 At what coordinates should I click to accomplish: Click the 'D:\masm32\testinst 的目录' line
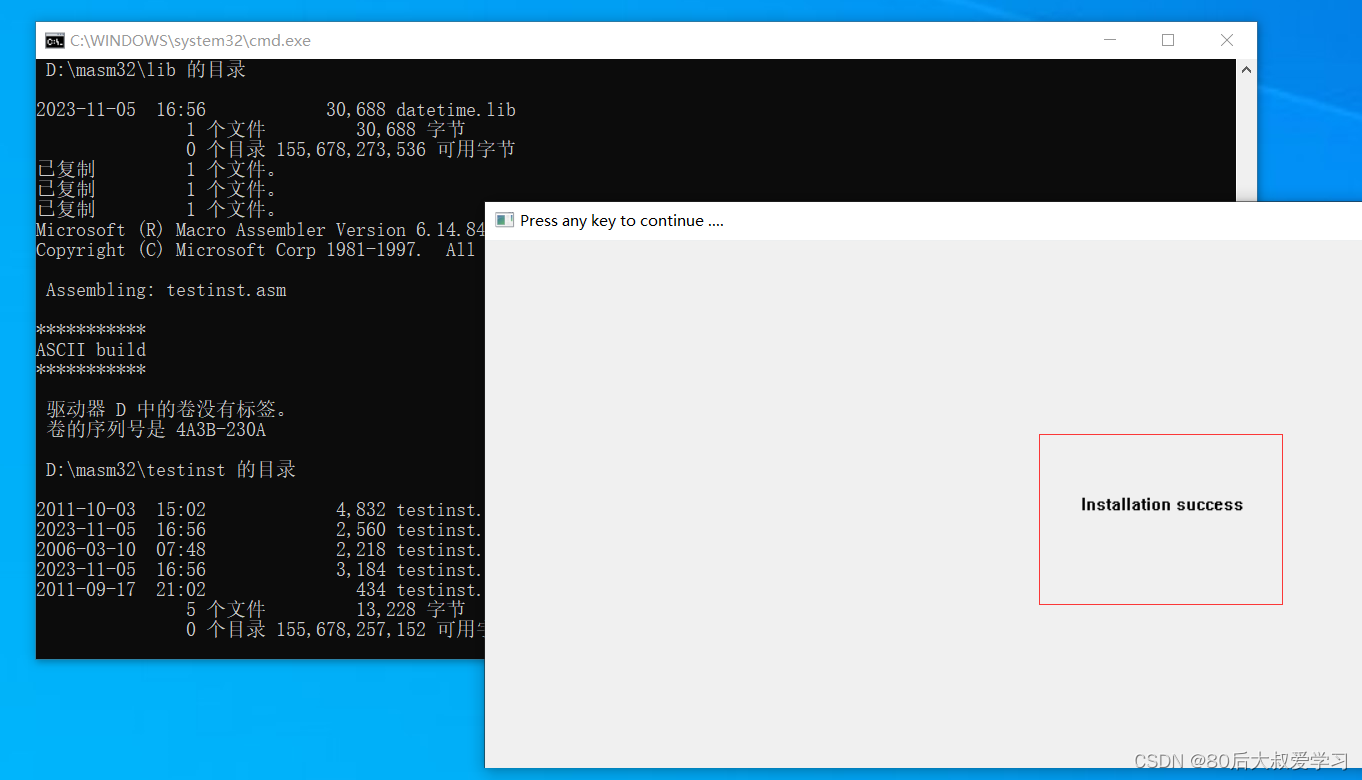(171, 470)
